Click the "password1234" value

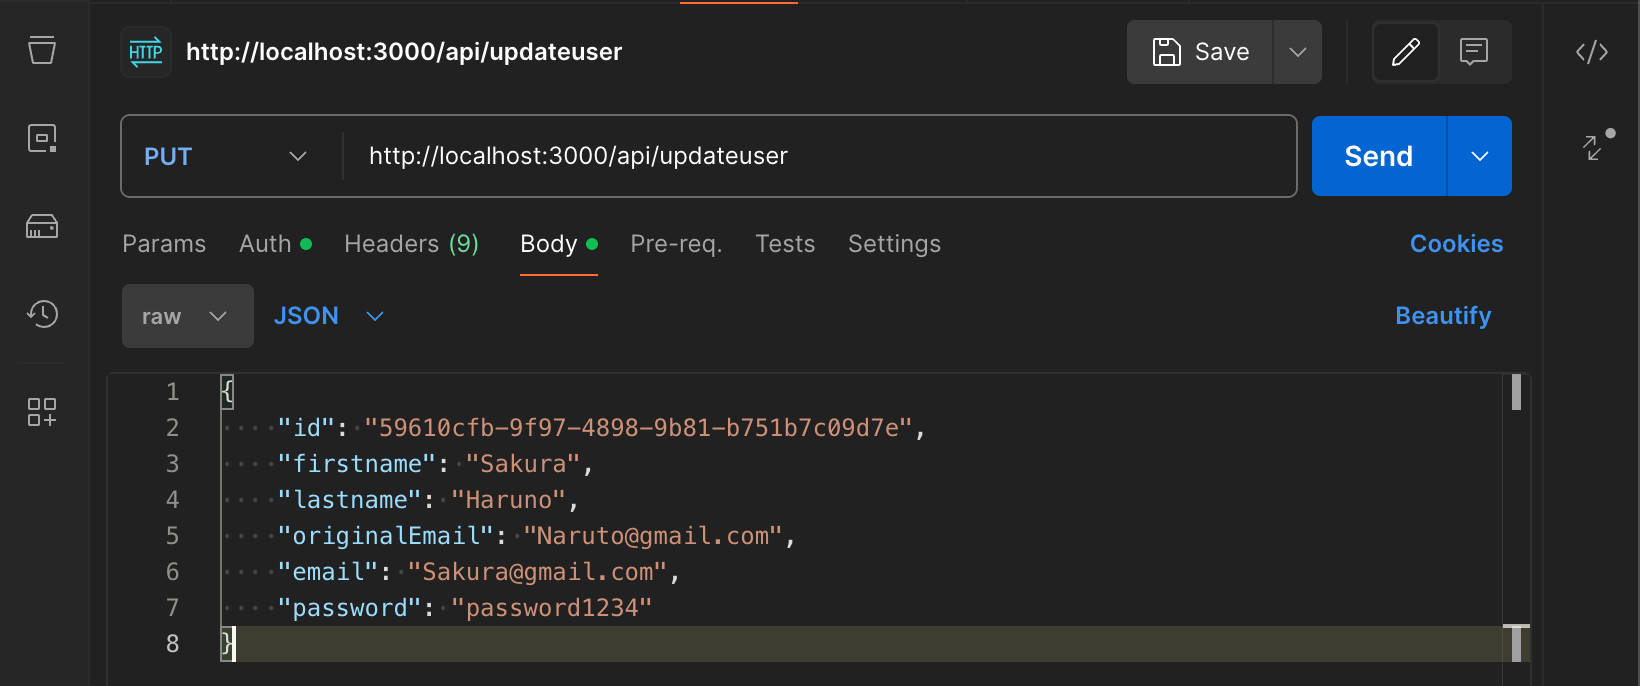tap(551, 608)
